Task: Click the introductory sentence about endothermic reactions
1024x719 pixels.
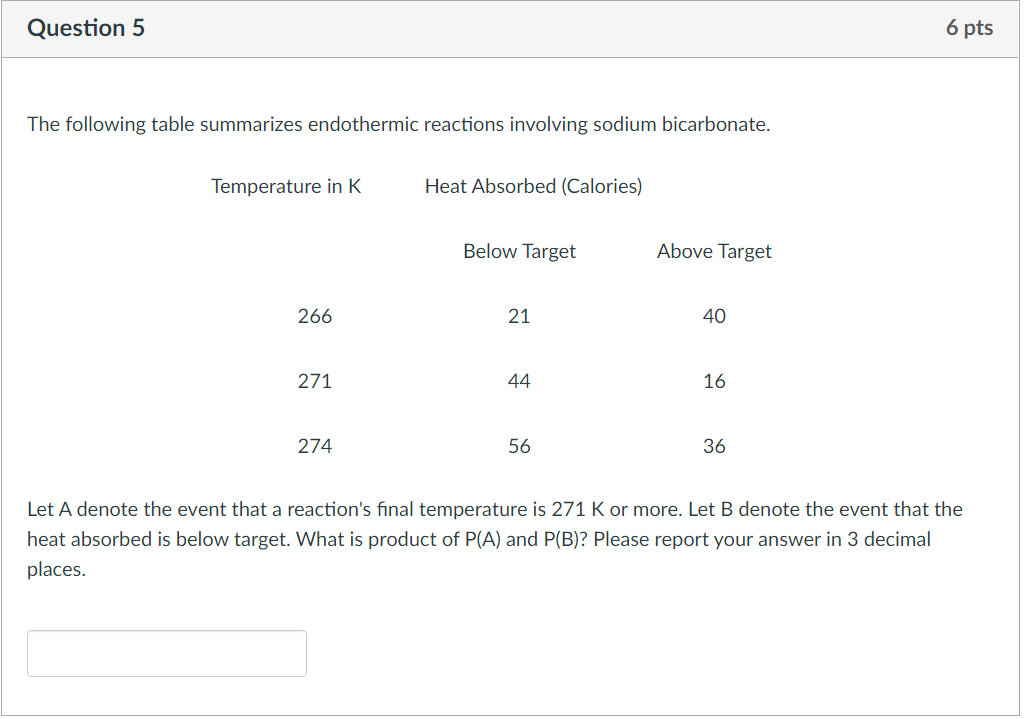Action: tap(400, 124)
